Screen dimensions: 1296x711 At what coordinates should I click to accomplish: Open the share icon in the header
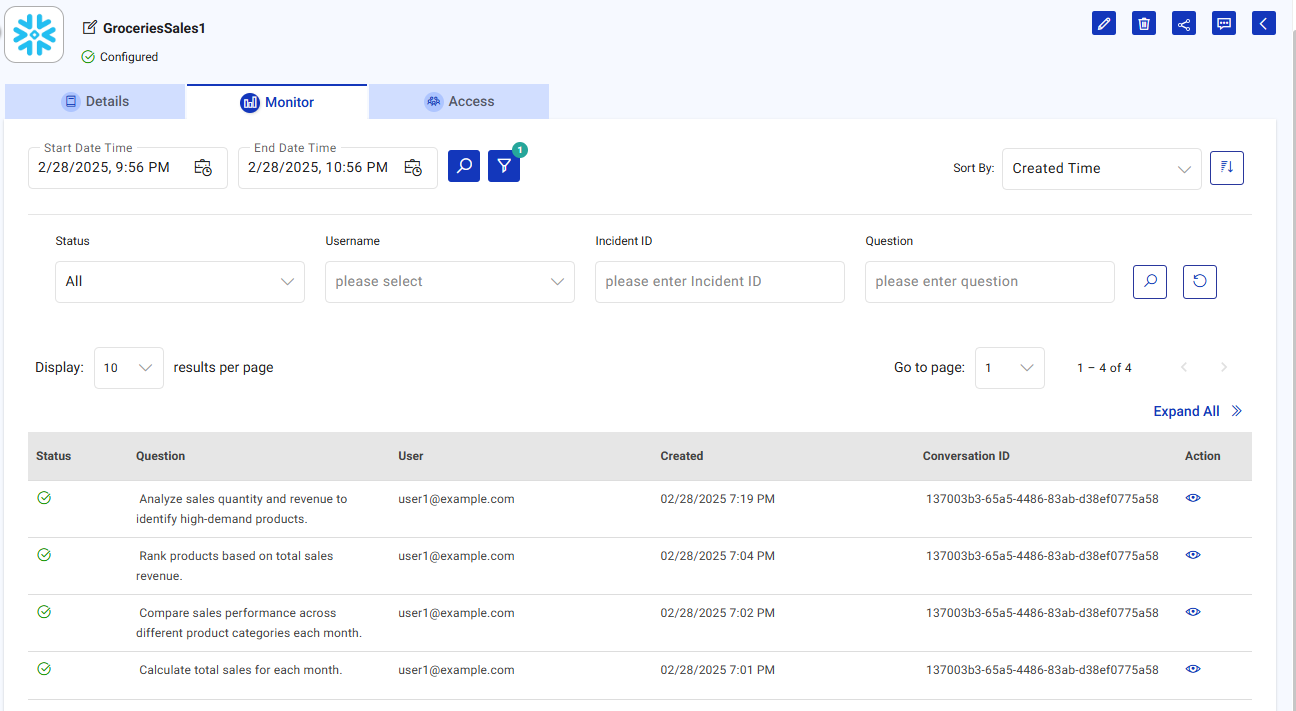point(1184,23)
